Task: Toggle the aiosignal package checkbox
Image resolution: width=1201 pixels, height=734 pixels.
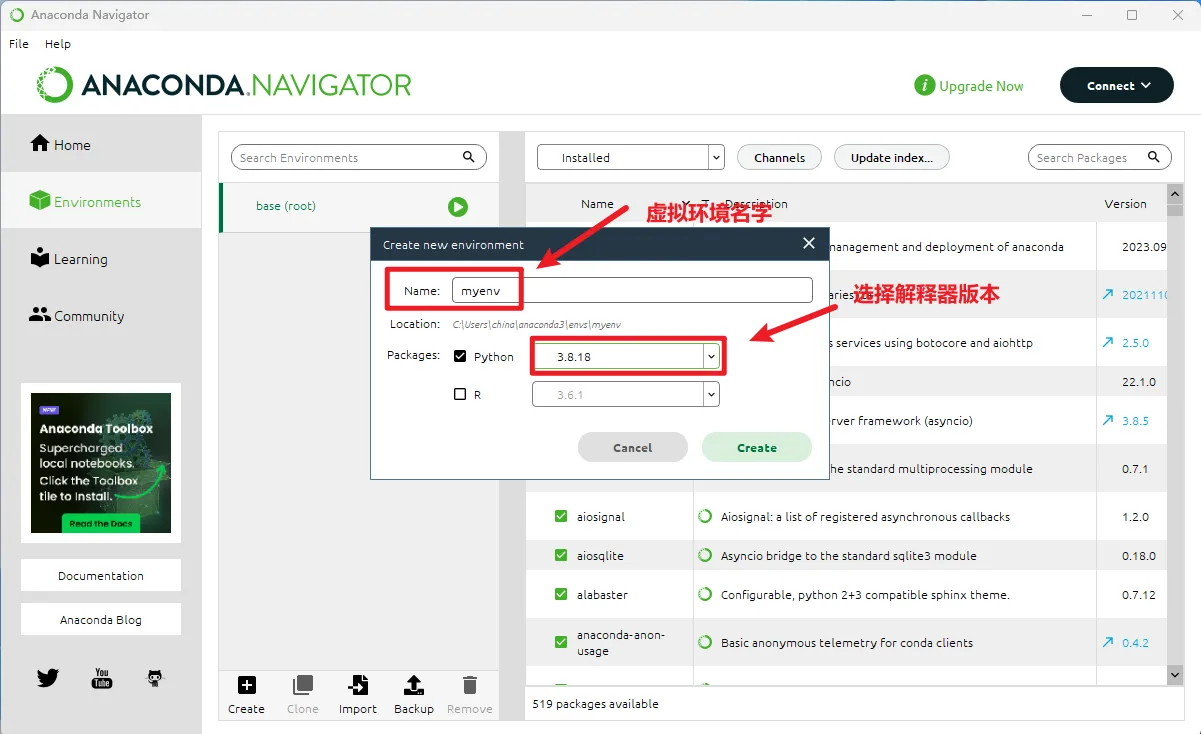Action: pyautogui.click(x=561, y=516)
